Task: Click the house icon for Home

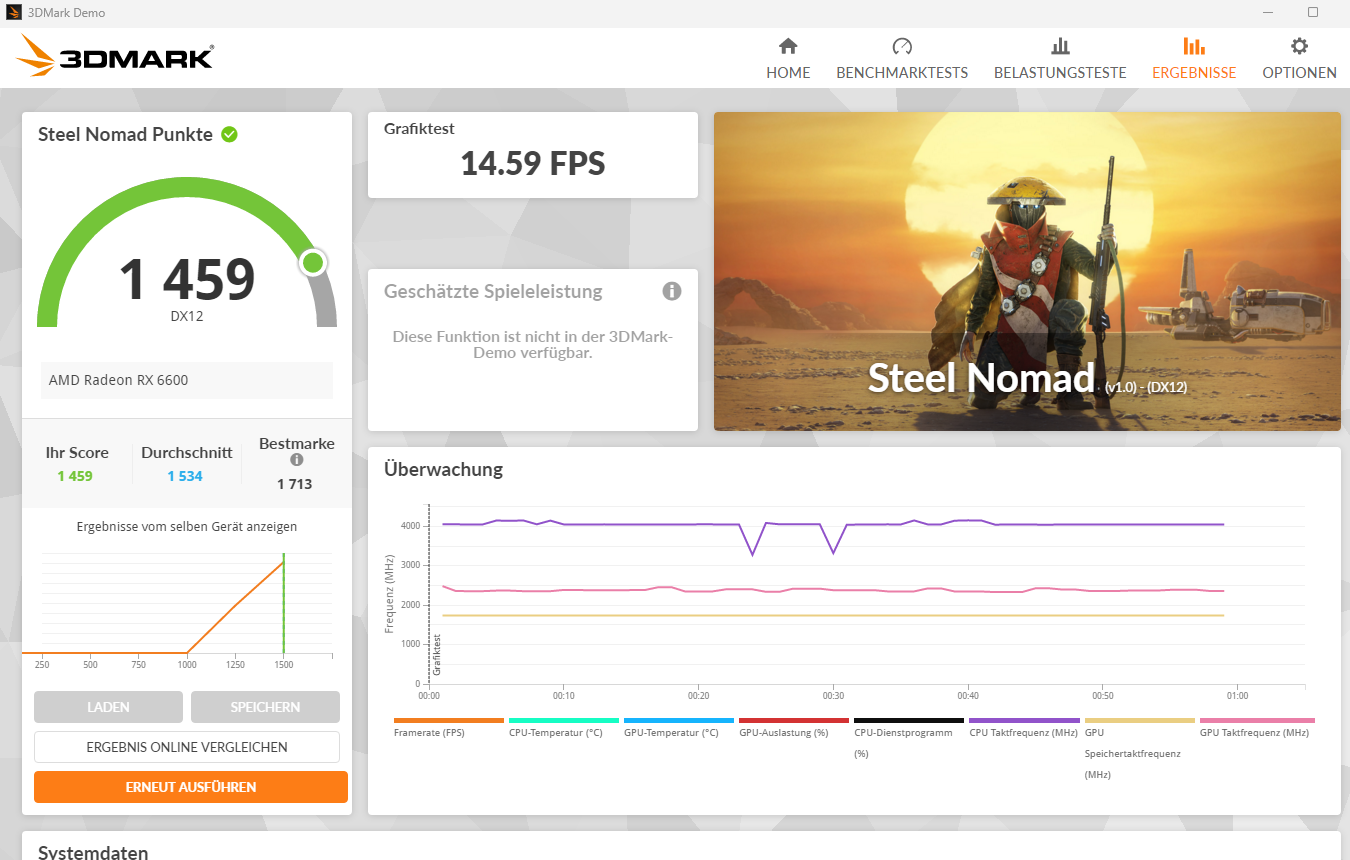Action: [x=788, y=46]
